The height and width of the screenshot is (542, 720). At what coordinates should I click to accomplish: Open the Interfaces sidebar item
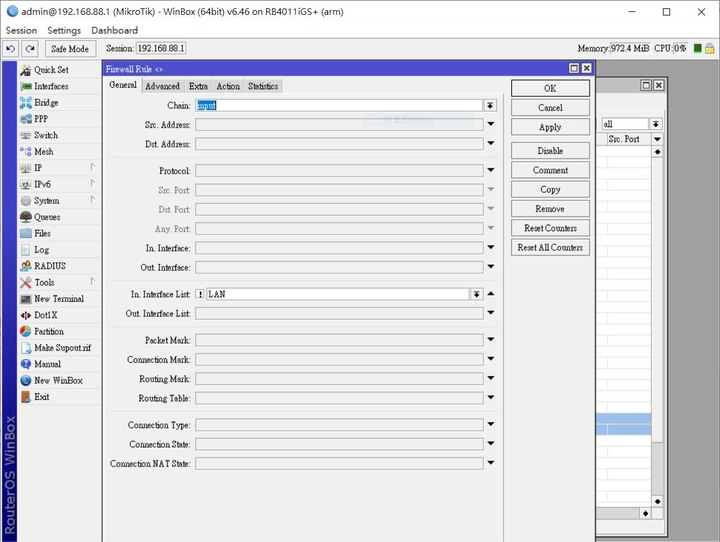click(x=51, y=86)
